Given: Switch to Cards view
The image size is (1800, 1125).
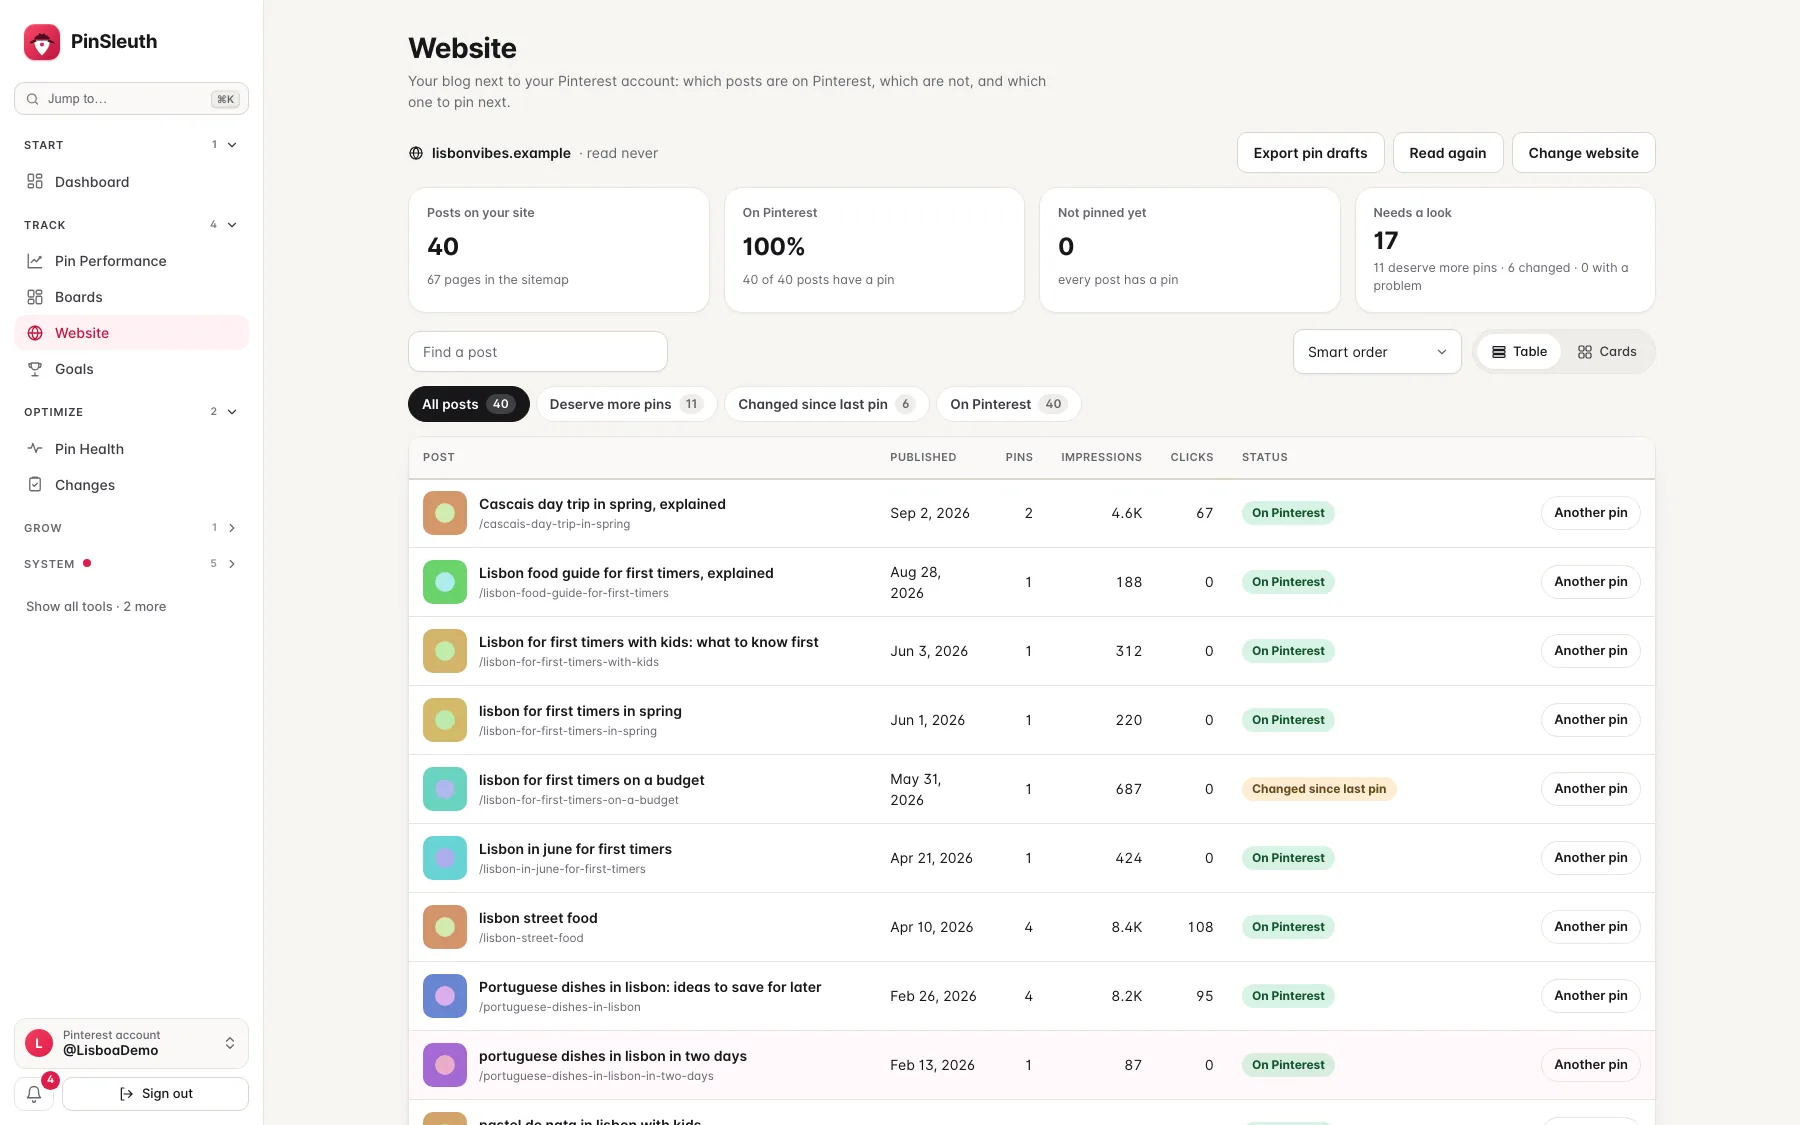Looking at the screenshot, I should [1607, 352].
